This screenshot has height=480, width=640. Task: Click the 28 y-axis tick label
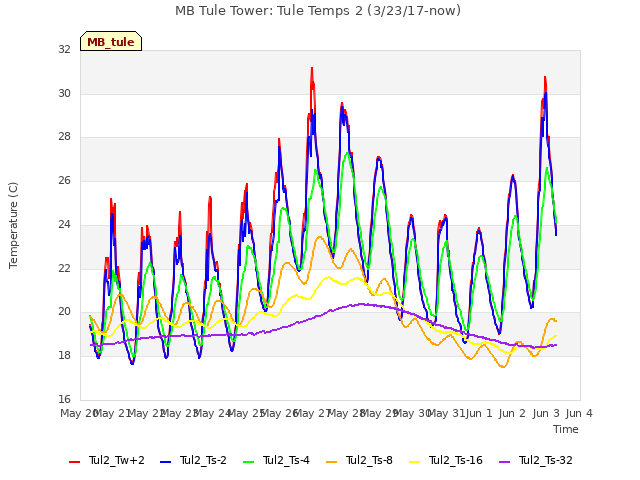pyautogui.click(x=64, y=137)
